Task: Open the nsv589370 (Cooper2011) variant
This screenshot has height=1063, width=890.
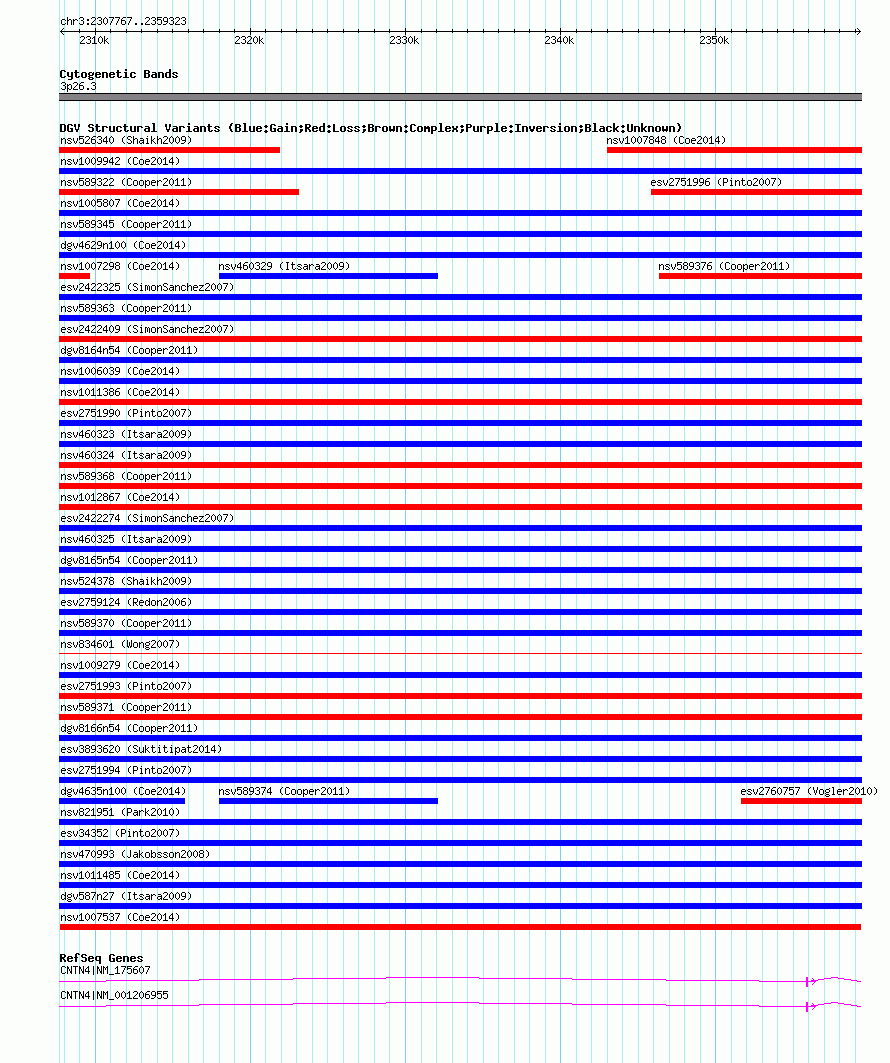Action: 126,624
